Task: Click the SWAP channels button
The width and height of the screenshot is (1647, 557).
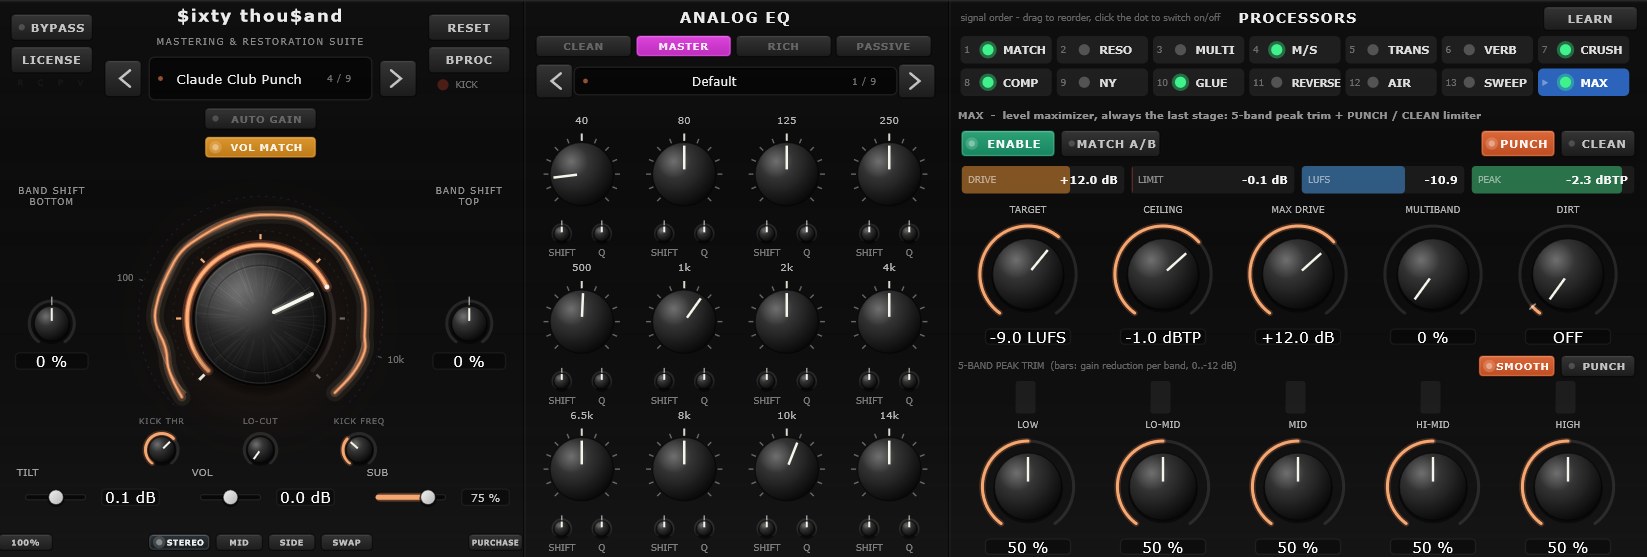Action: click(346, 542)
